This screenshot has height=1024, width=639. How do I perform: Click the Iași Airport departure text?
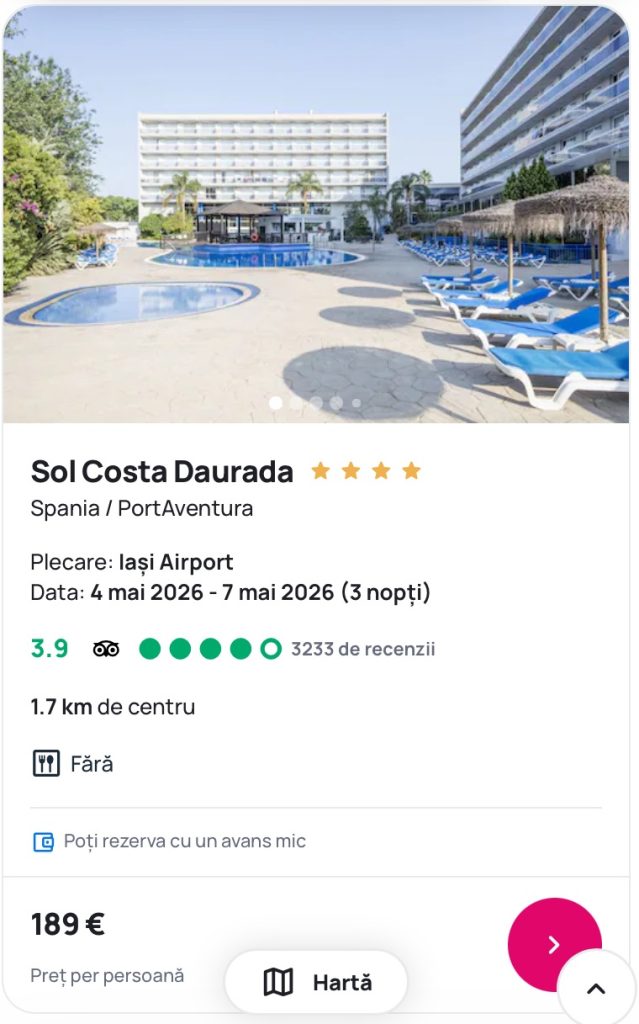(x=176, y=562)
